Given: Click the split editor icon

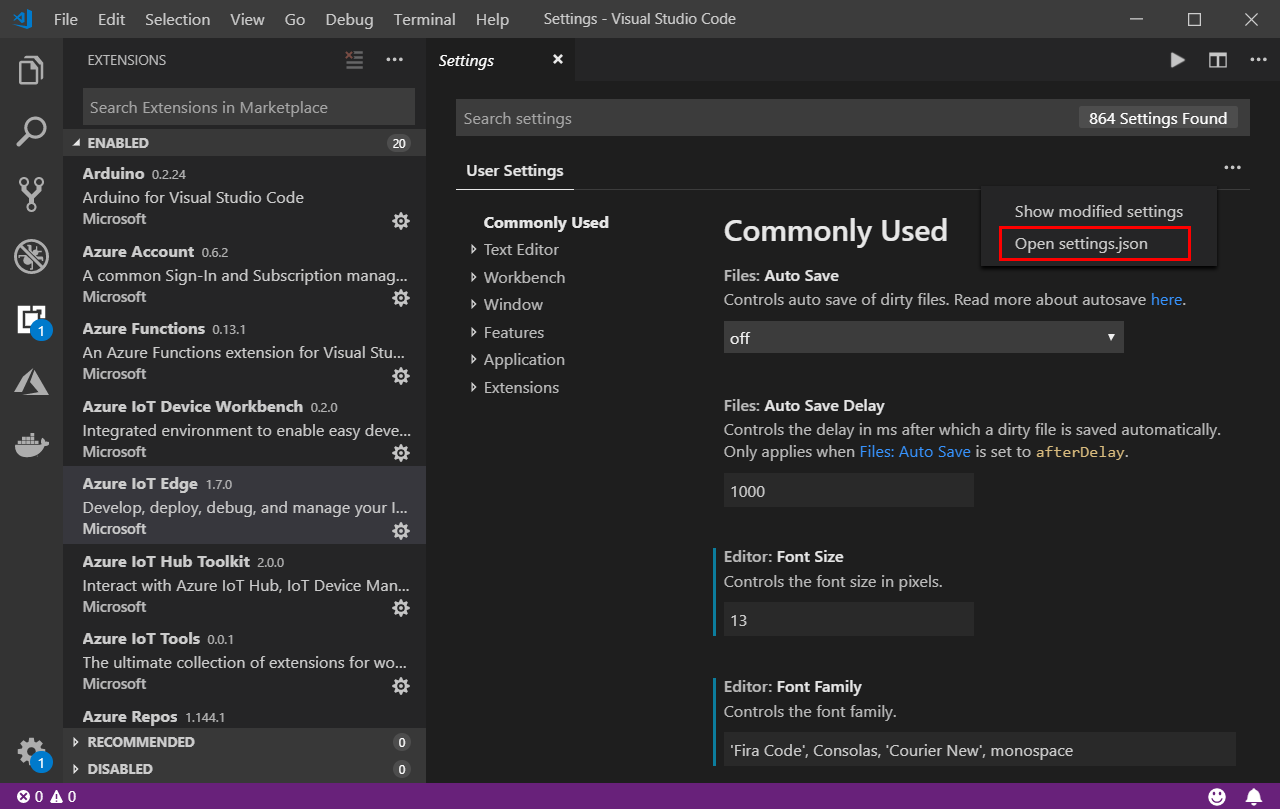Looking at the screenshot, I should [x=1217, y=60].
